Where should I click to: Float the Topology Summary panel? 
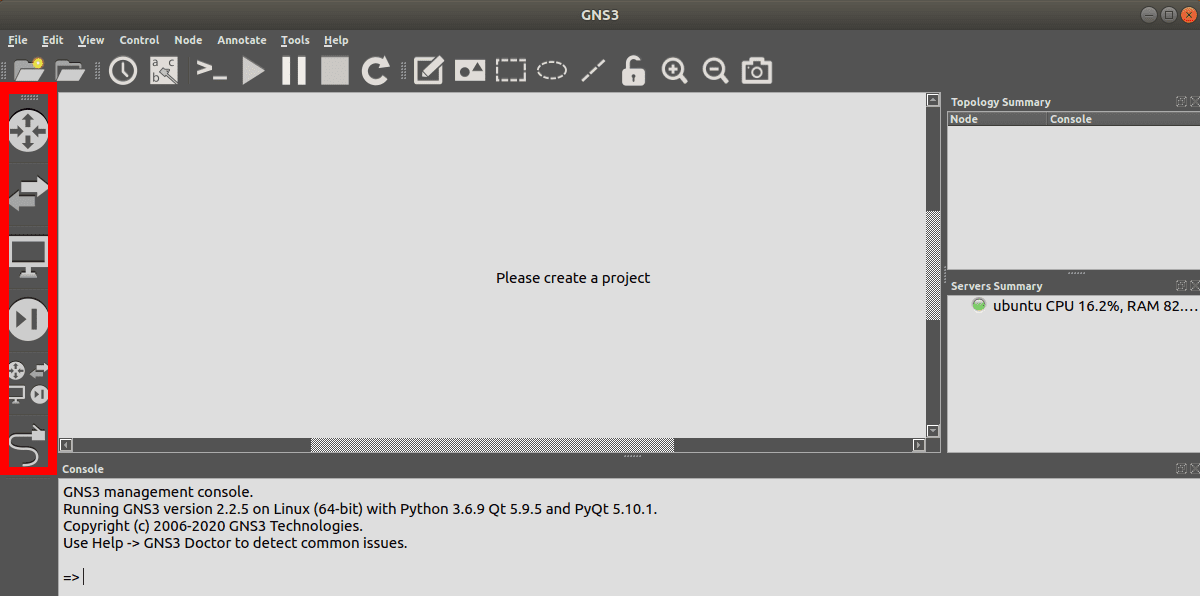pyautogui.click(x=1181, y=102)
